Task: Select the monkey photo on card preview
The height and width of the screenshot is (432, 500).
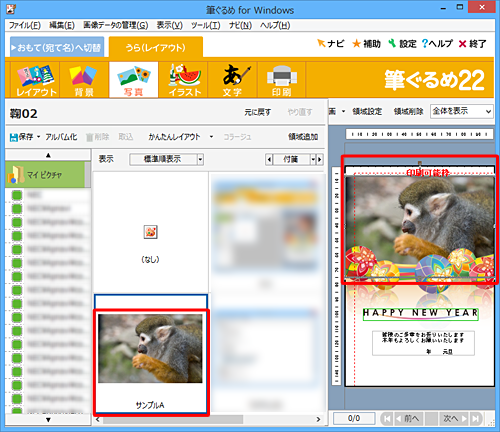Action: coord(420,226)
